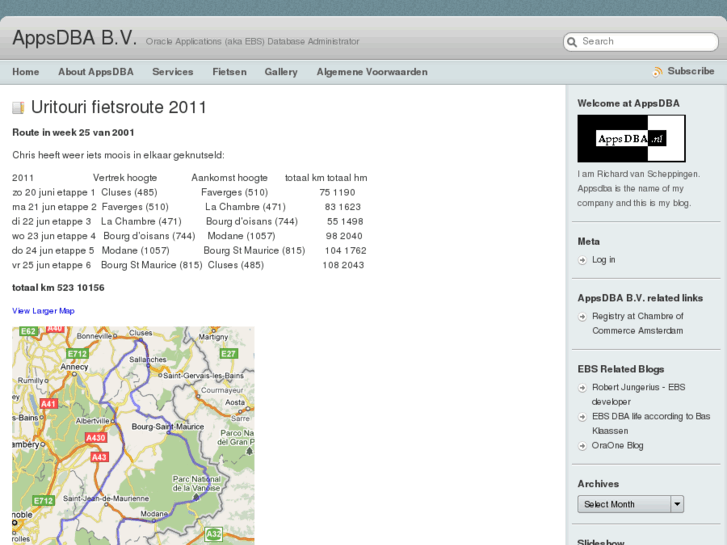Navigate to the Fietsen page
The image size is (727, 545).
click(229, 72)
